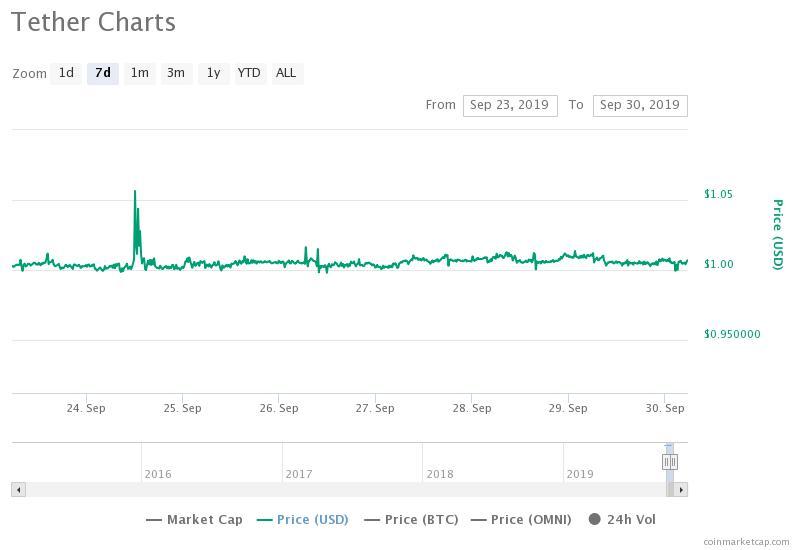Screen dimensions: 800x550
Task: Toggle the Price (OMNI) series
Action: coord(521,520)
